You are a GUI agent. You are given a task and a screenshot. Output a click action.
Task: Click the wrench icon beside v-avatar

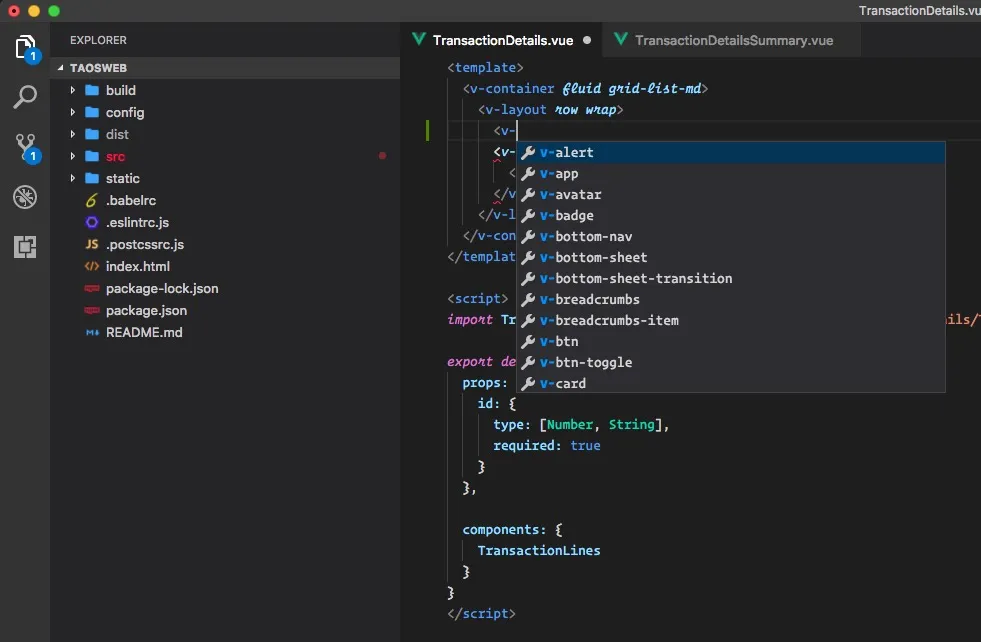tap(528, 194)
